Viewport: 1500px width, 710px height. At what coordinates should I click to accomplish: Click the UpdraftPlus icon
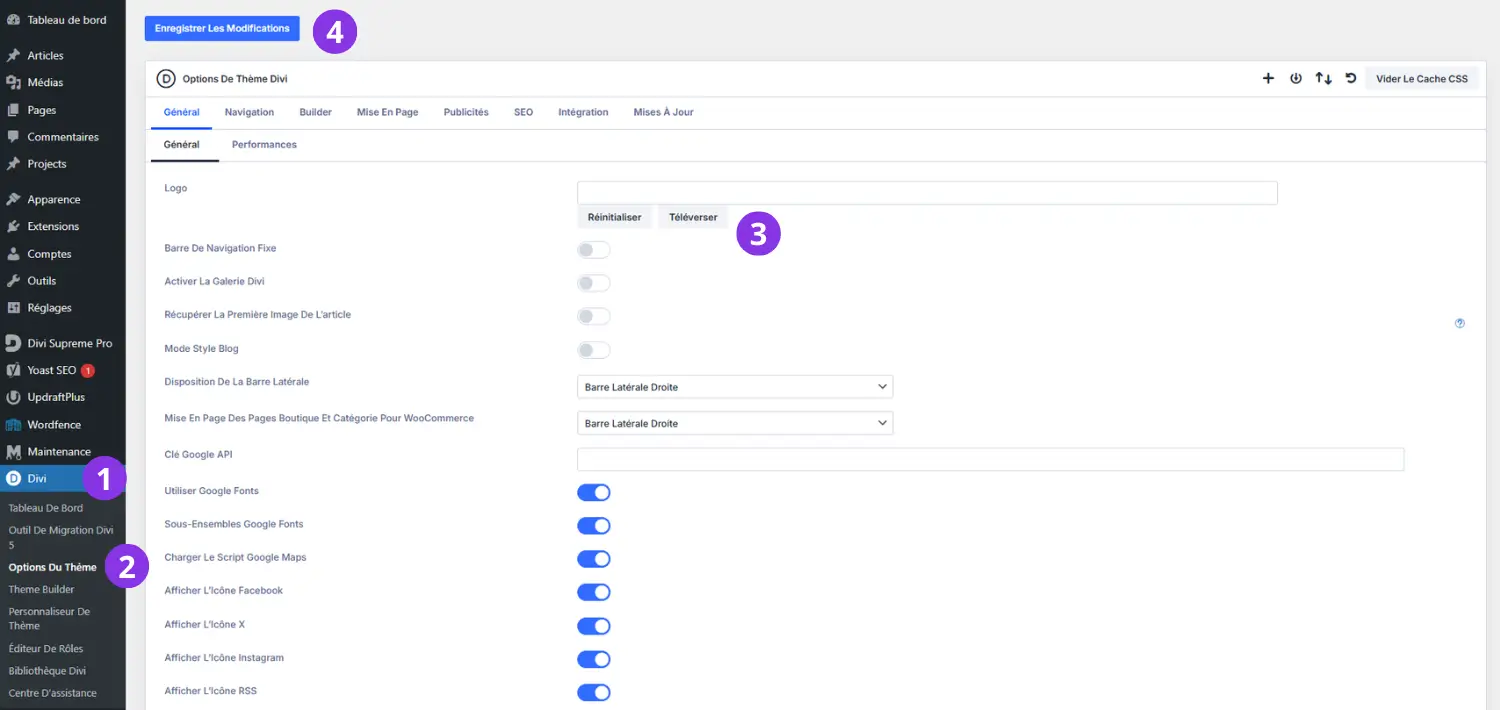click(x=13, y=397)
